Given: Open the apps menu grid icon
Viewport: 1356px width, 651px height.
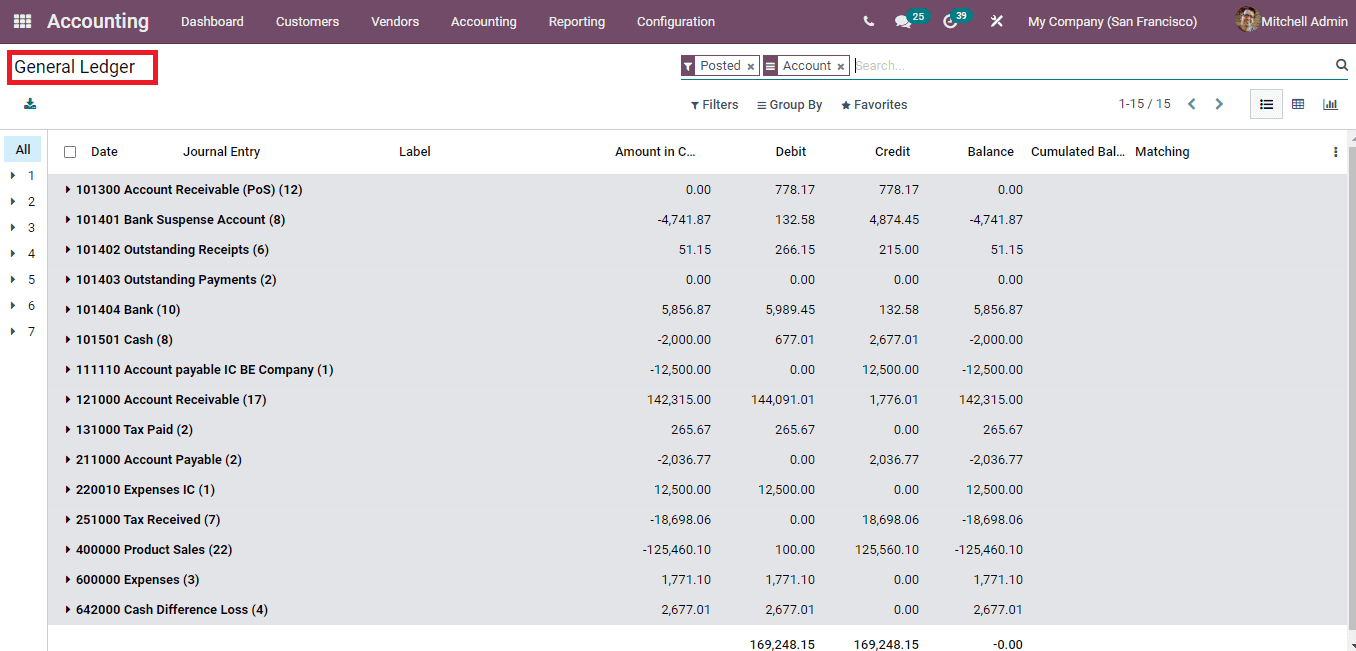Looking at the screenshot, I should click(x=21, y=21).
